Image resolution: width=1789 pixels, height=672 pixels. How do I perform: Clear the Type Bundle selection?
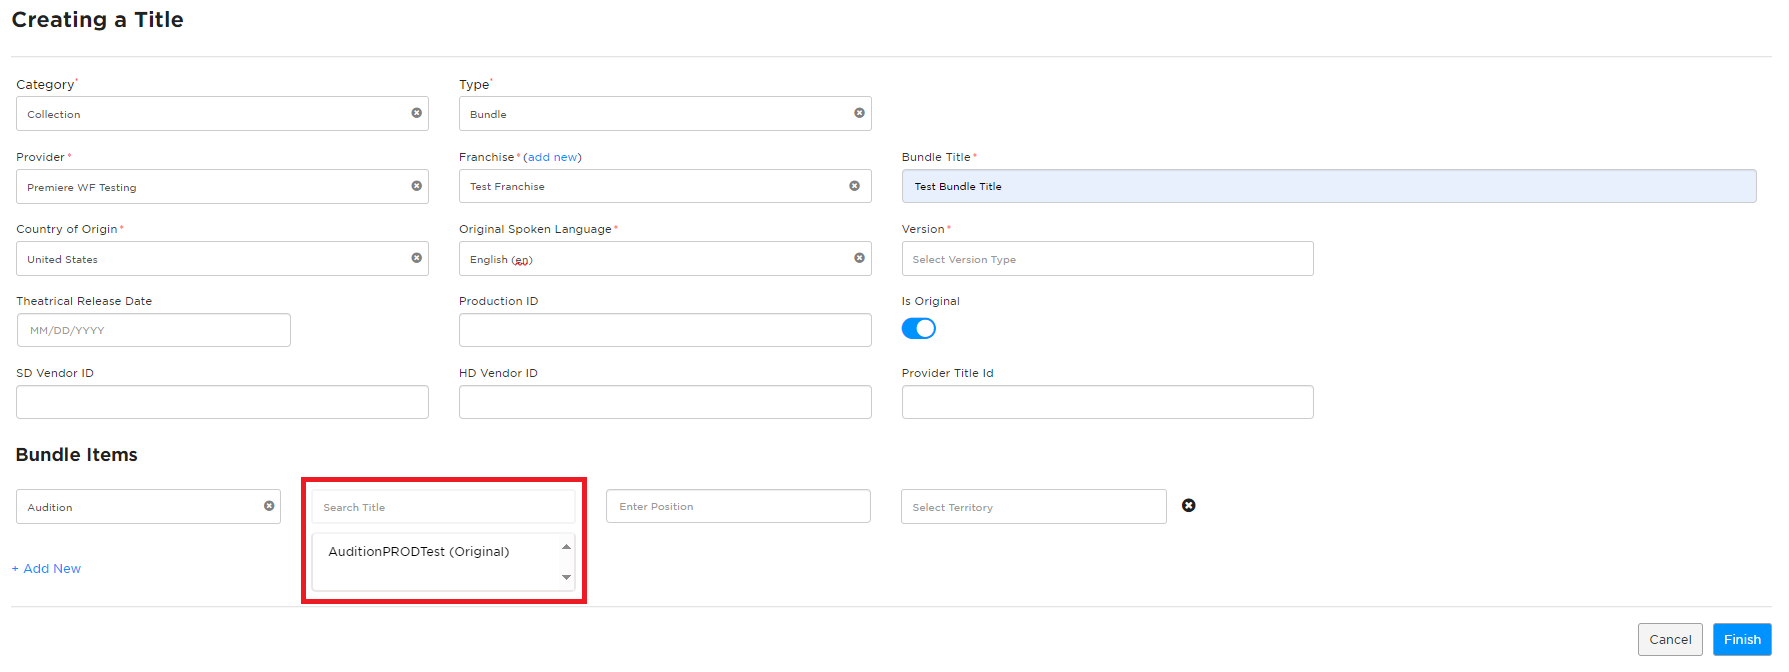tap(859, 113)
